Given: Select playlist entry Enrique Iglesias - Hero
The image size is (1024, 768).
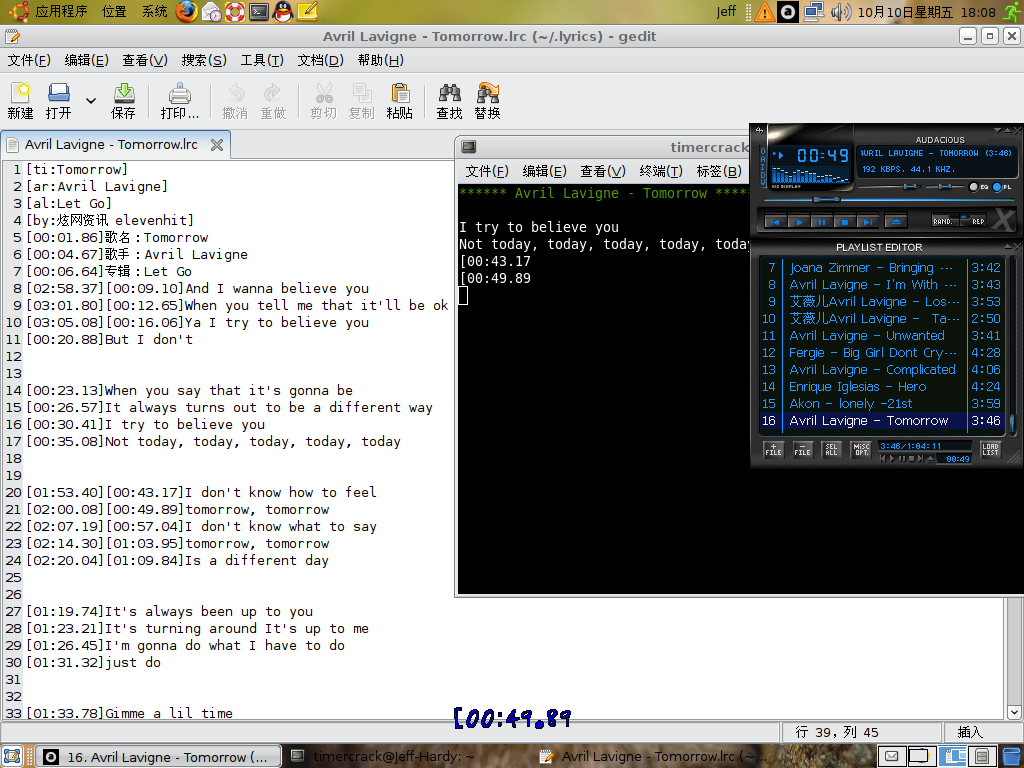Looking at the screenshot, I should point(880,387).
